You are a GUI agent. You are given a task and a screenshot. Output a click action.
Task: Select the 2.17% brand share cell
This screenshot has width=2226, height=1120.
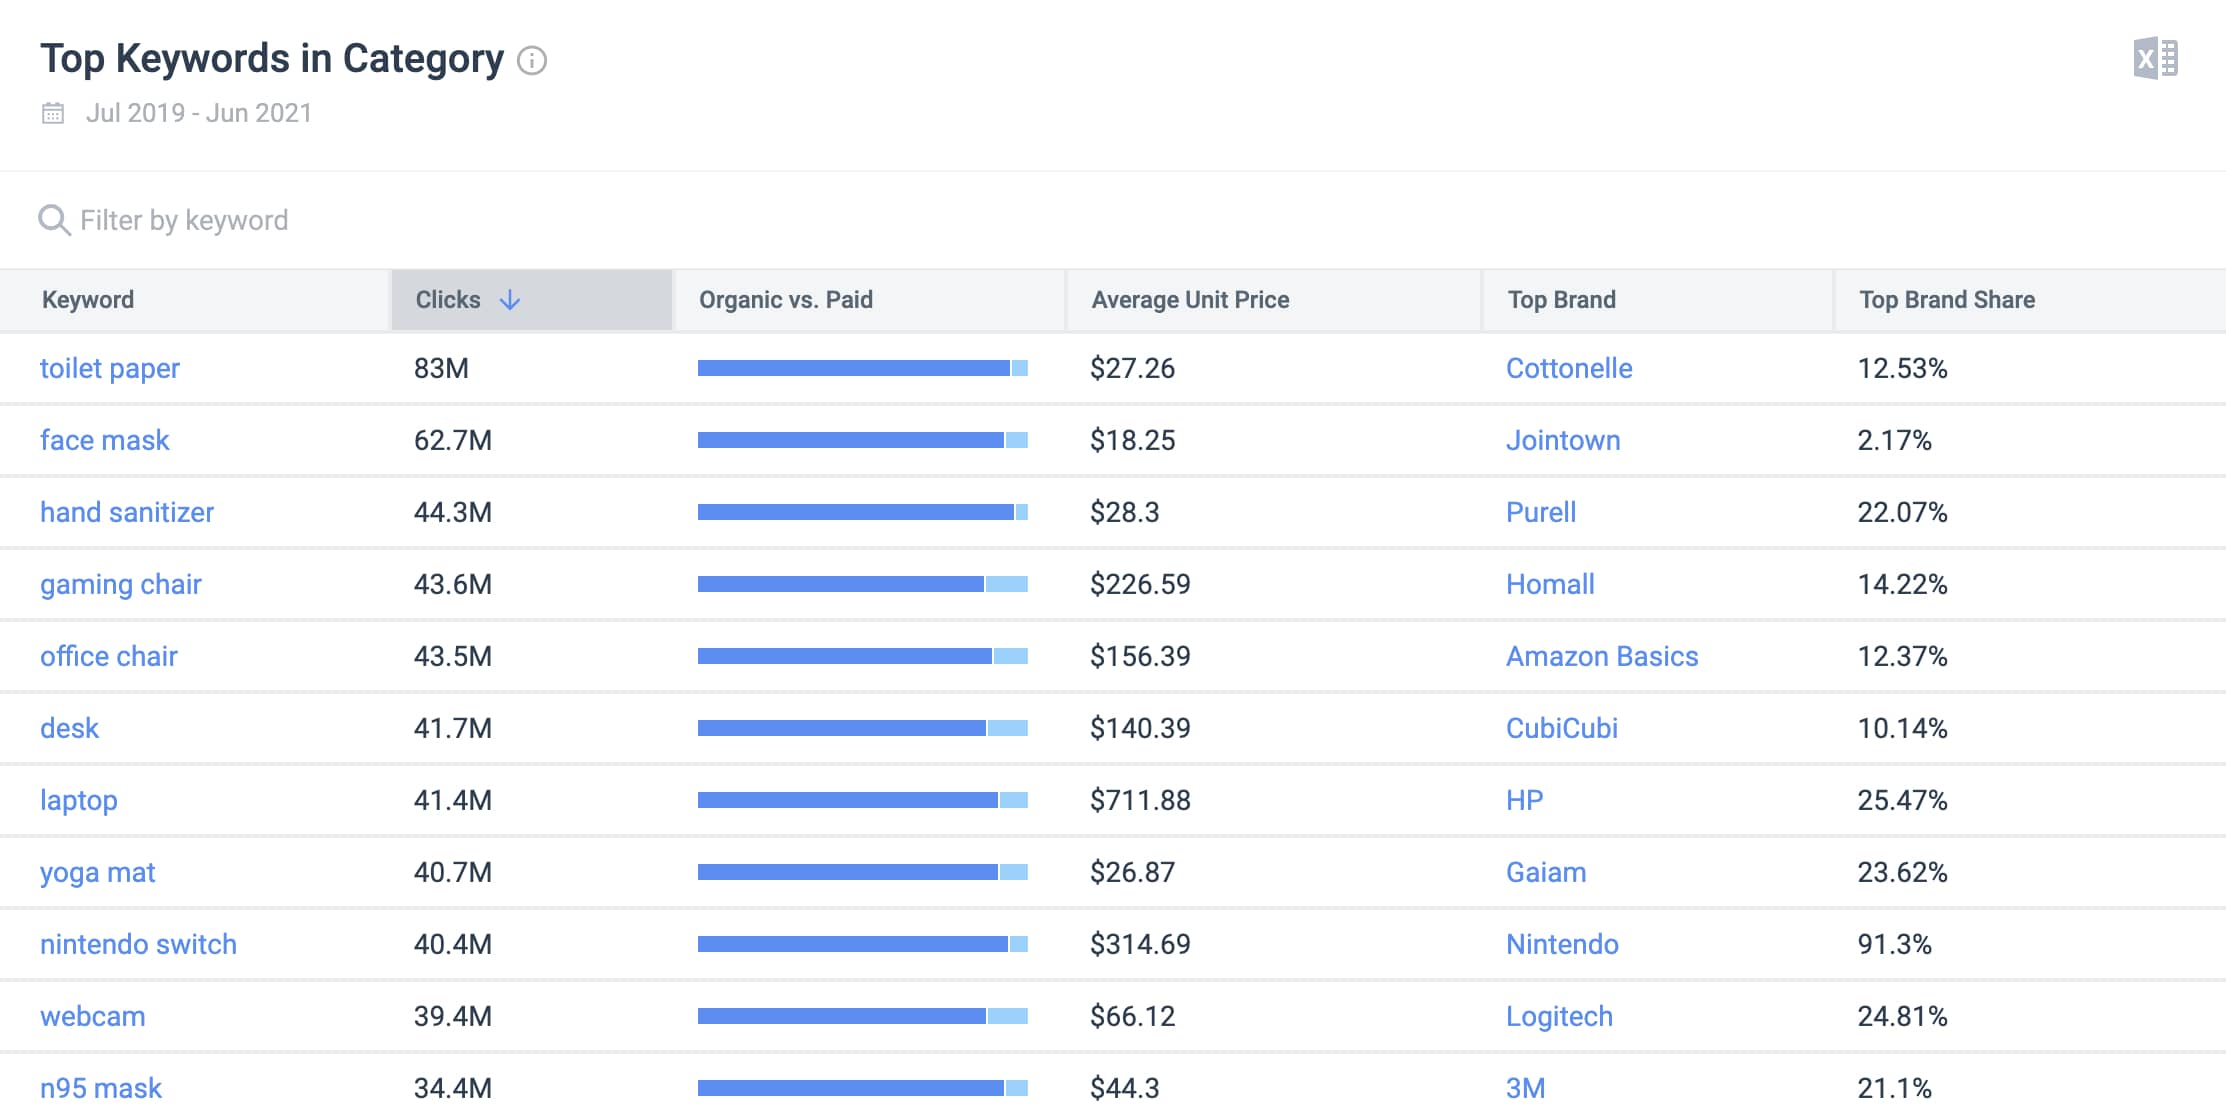tap(1895, 440)
